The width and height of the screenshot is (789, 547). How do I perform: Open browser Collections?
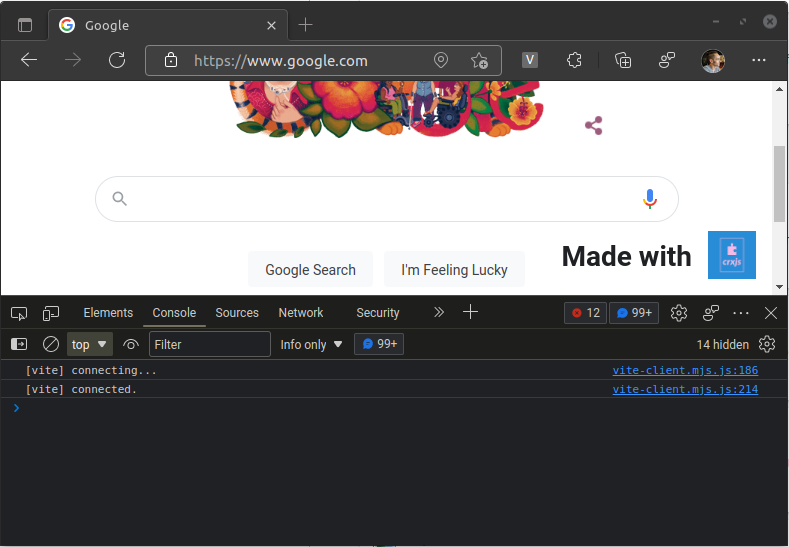[623, 60]
